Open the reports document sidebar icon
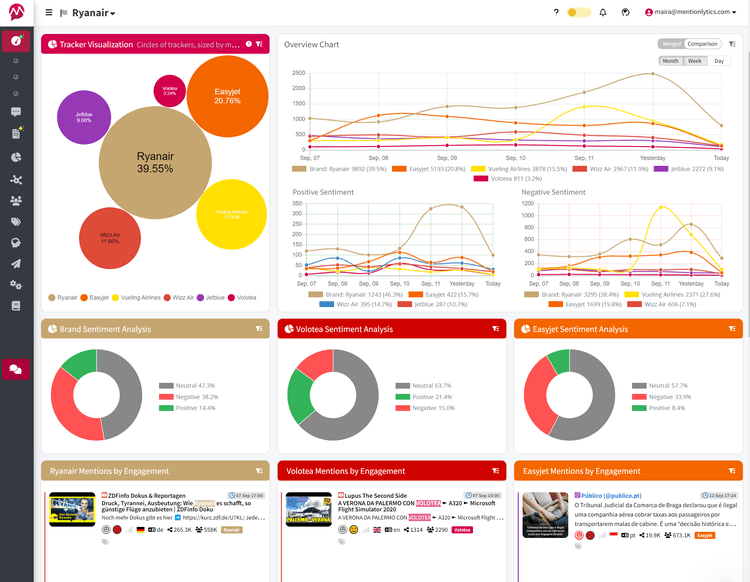 (x=16, y=133)
